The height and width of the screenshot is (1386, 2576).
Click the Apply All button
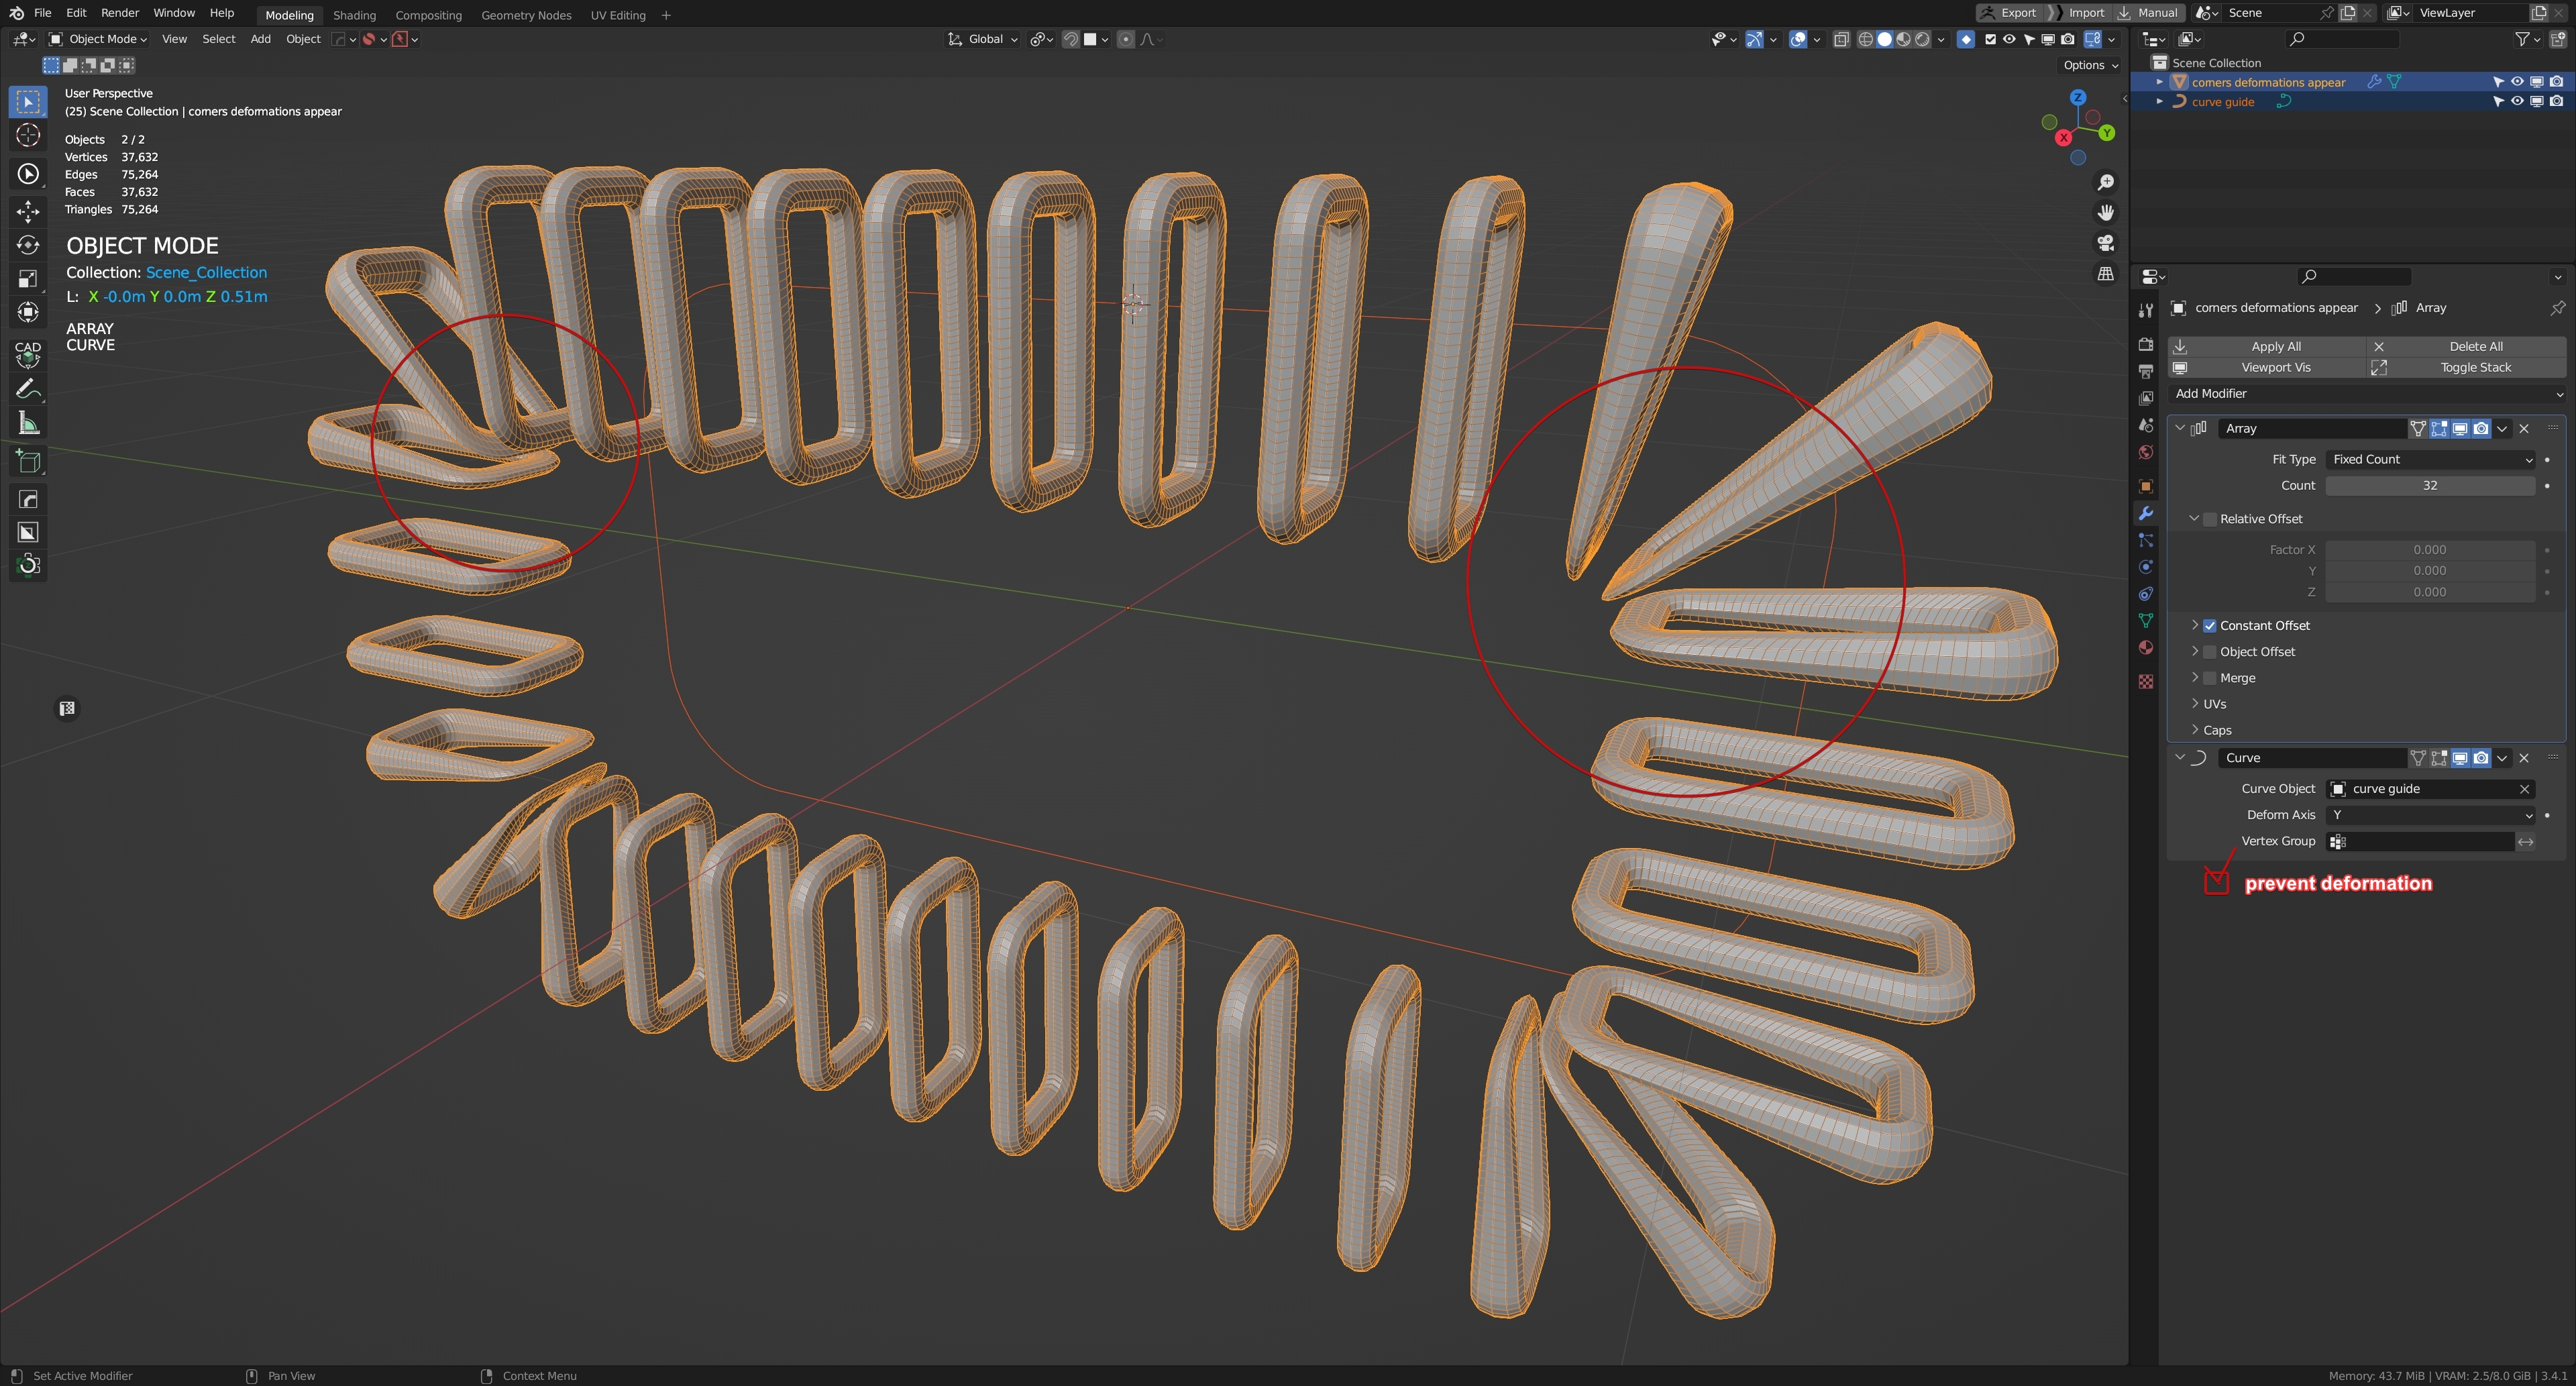point(2266,346)
